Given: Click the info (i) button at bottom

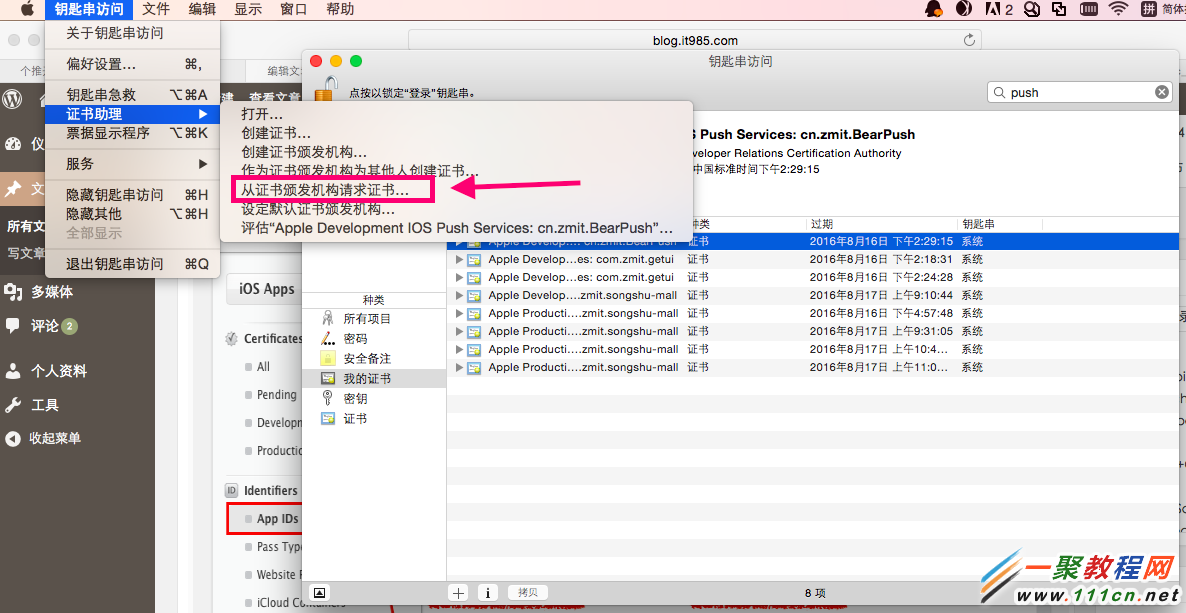Looking at the screenshot, I should tap(488, 593).
